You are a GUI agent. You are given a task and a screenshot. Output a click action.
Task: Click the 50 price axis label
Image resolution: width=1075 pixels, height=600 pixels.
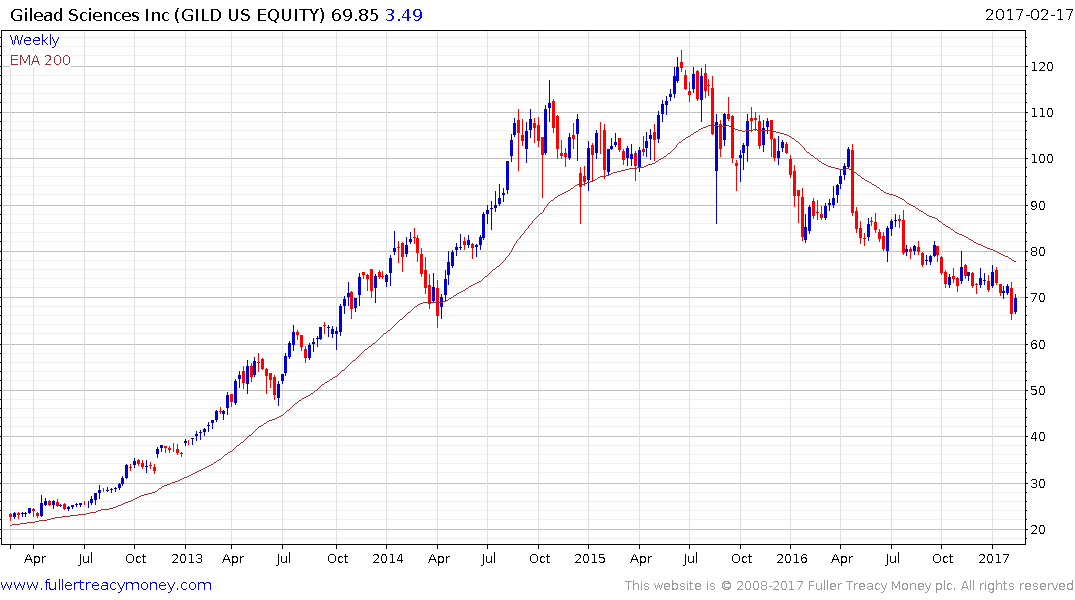1038,390
